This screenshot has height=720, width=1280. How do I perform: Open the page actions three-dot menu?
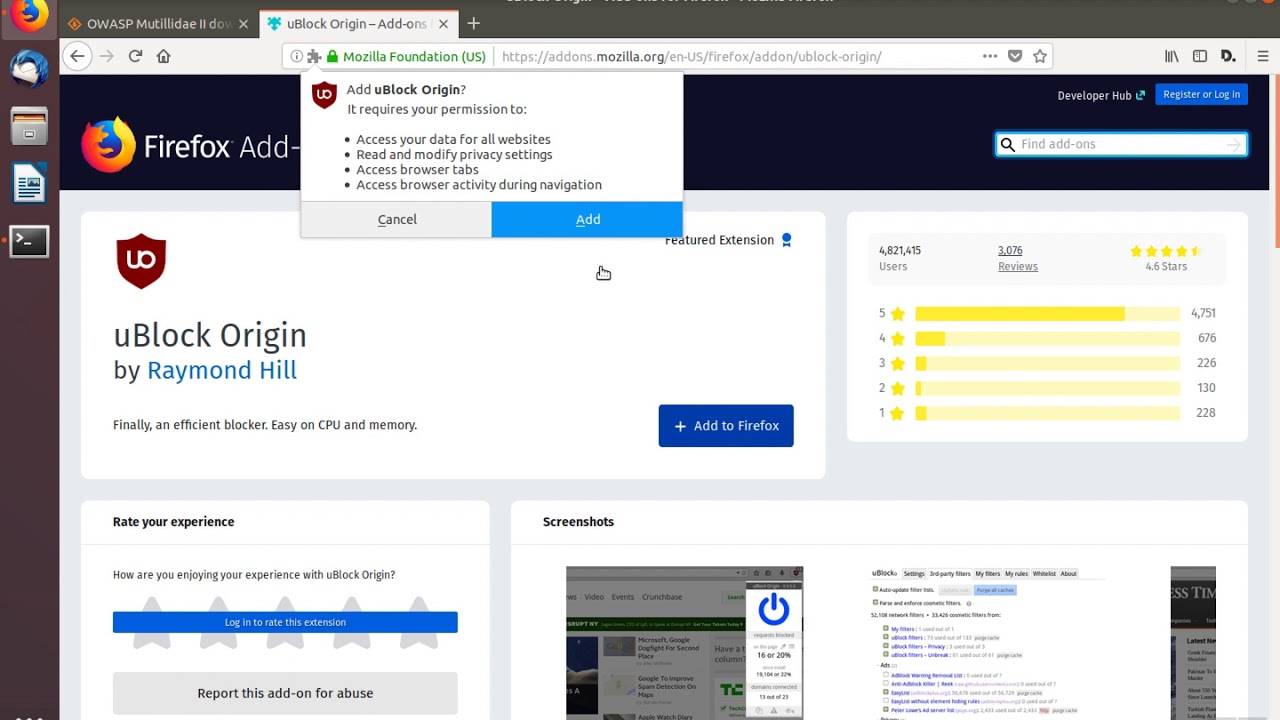pos(990,56)
